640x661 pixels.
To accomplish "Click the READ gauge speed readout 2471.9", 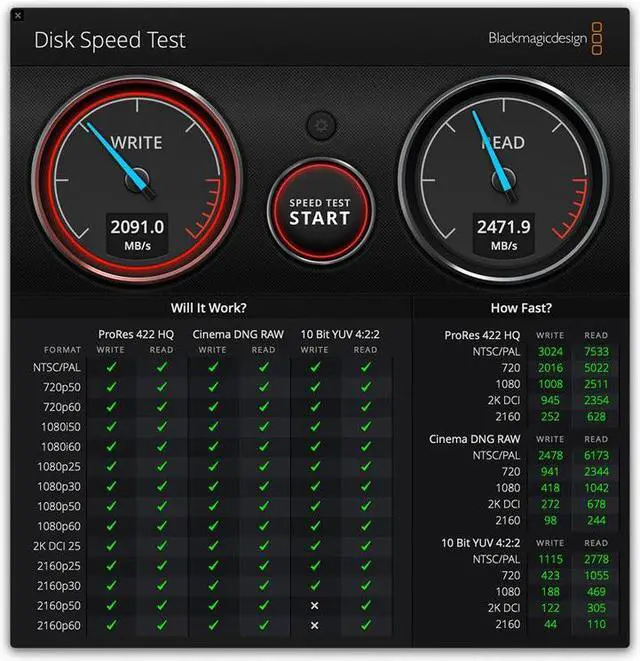I will click(503, 227).
